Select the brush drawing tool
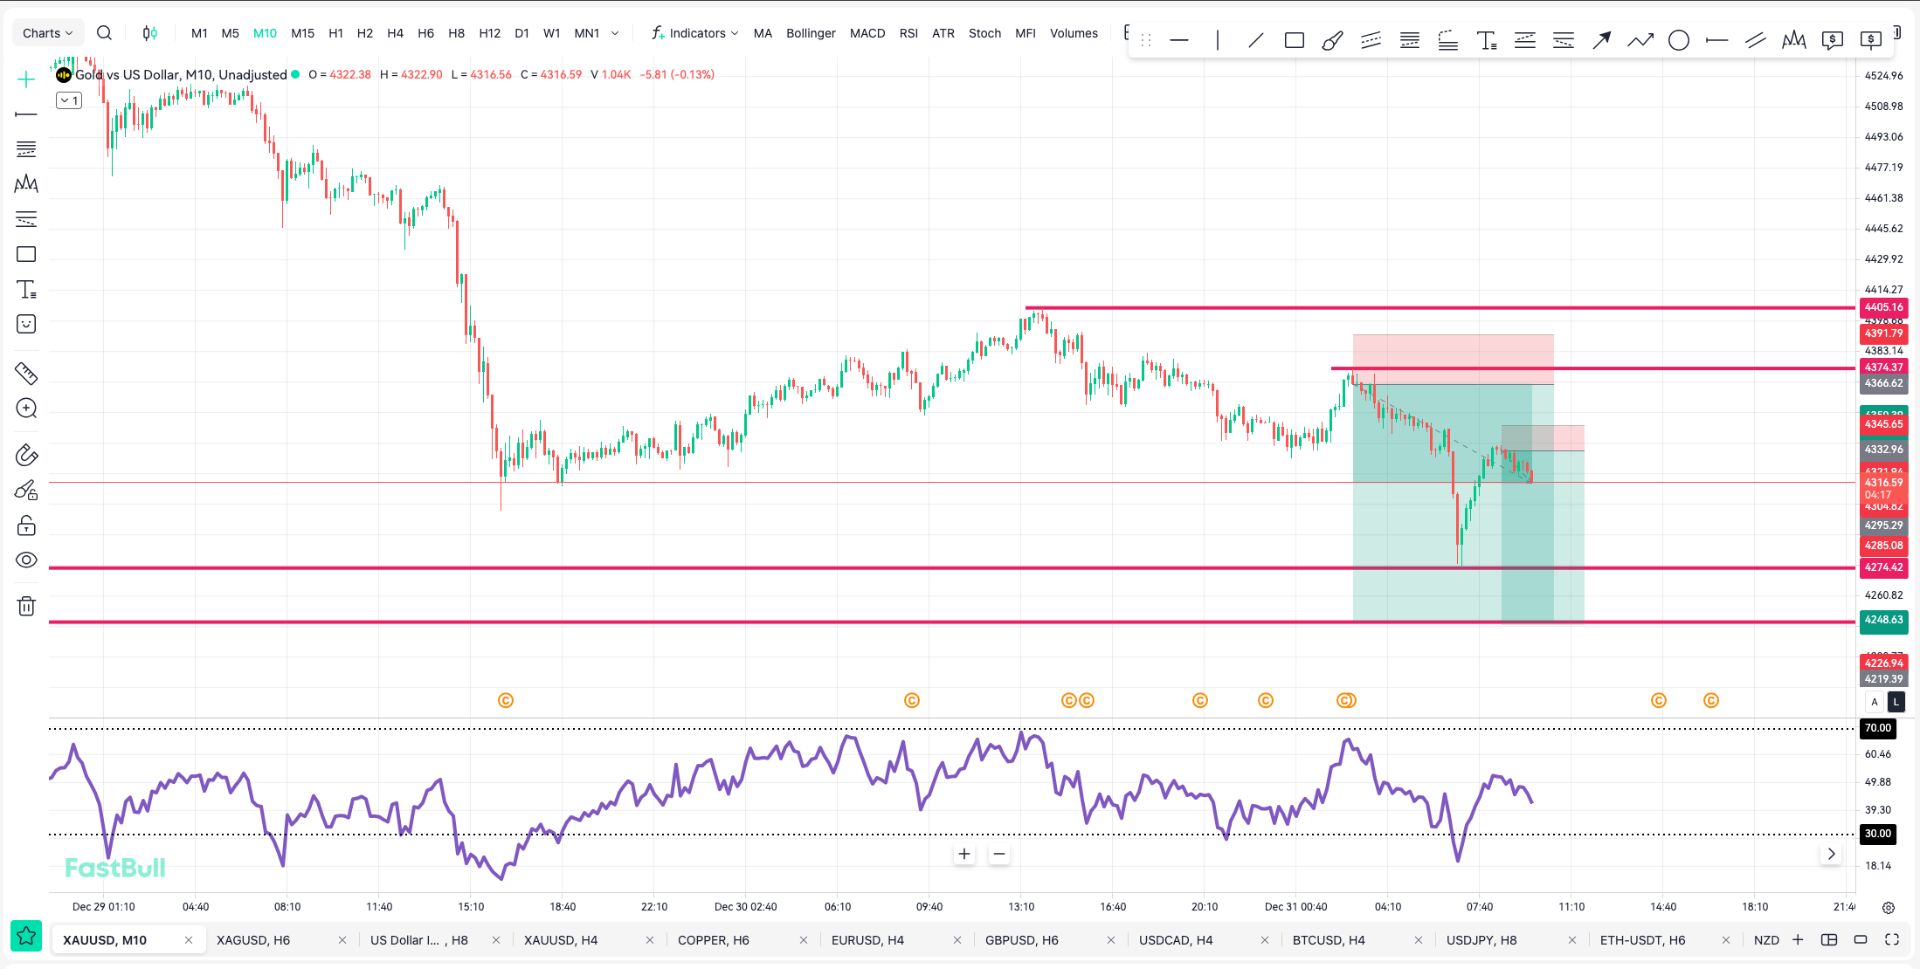Viewport: 1920px width, 969px height. pyautogui.click(x=1332, y=41)
